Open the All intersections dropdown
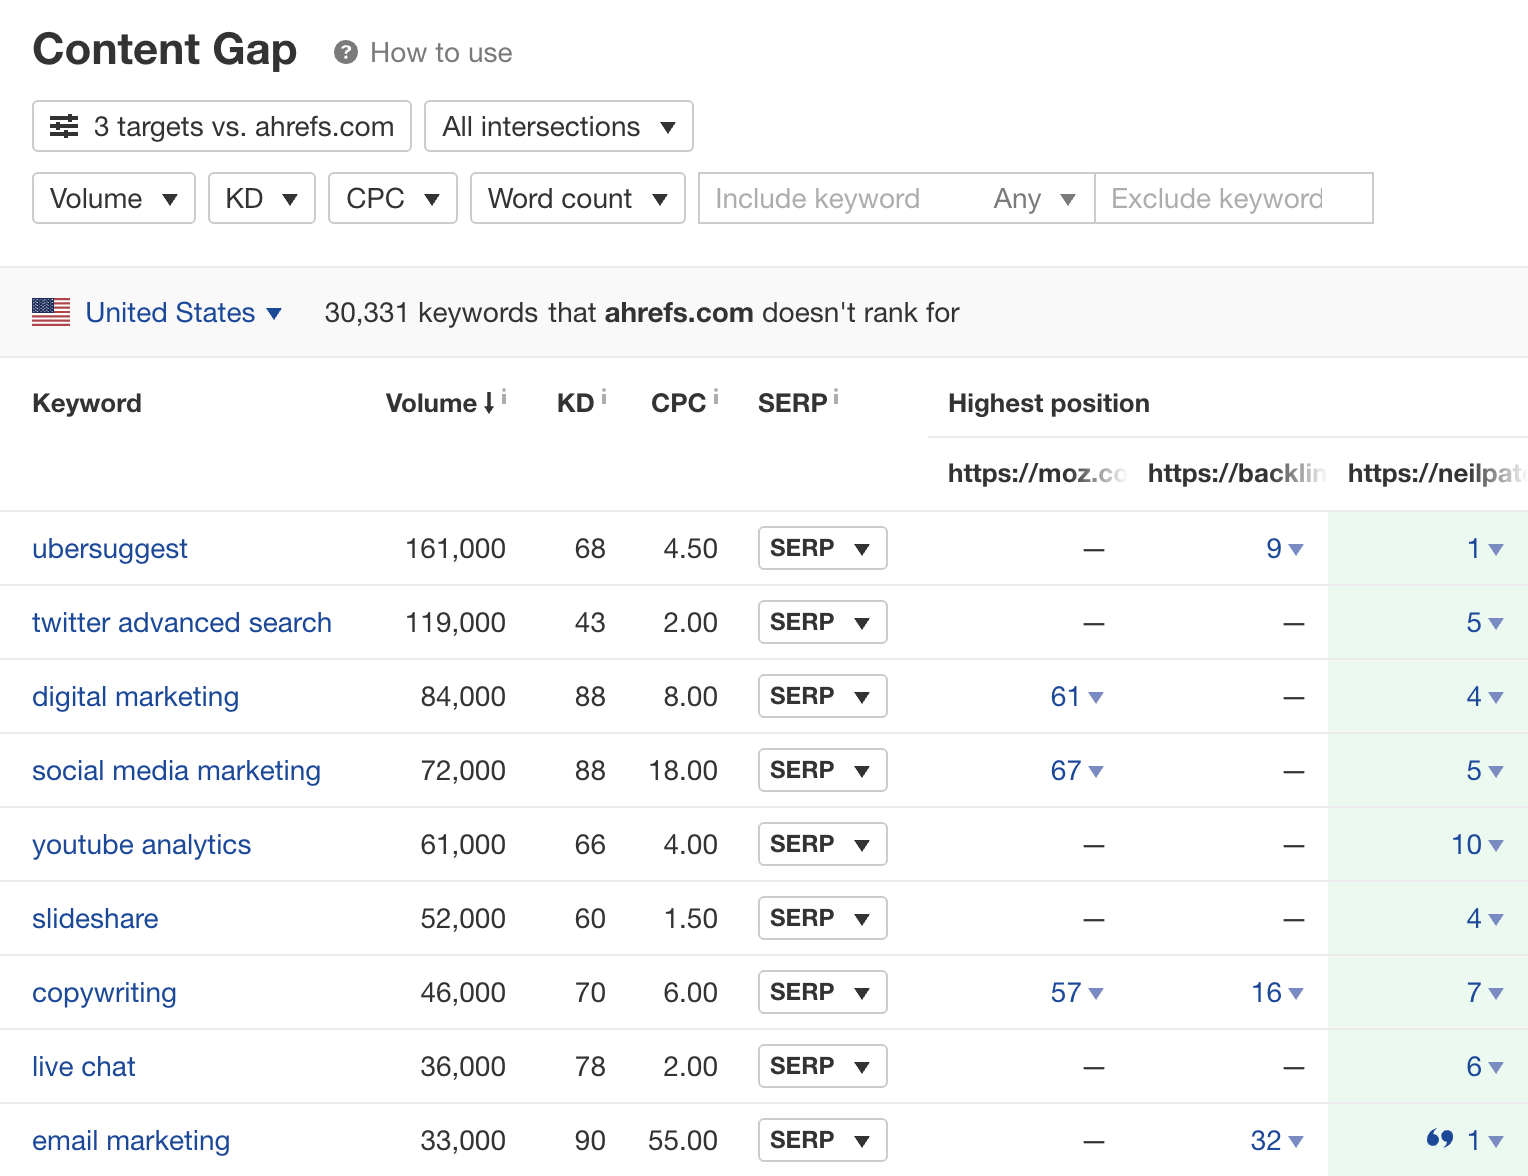1528x1176 pixels. tap(558, 126)
